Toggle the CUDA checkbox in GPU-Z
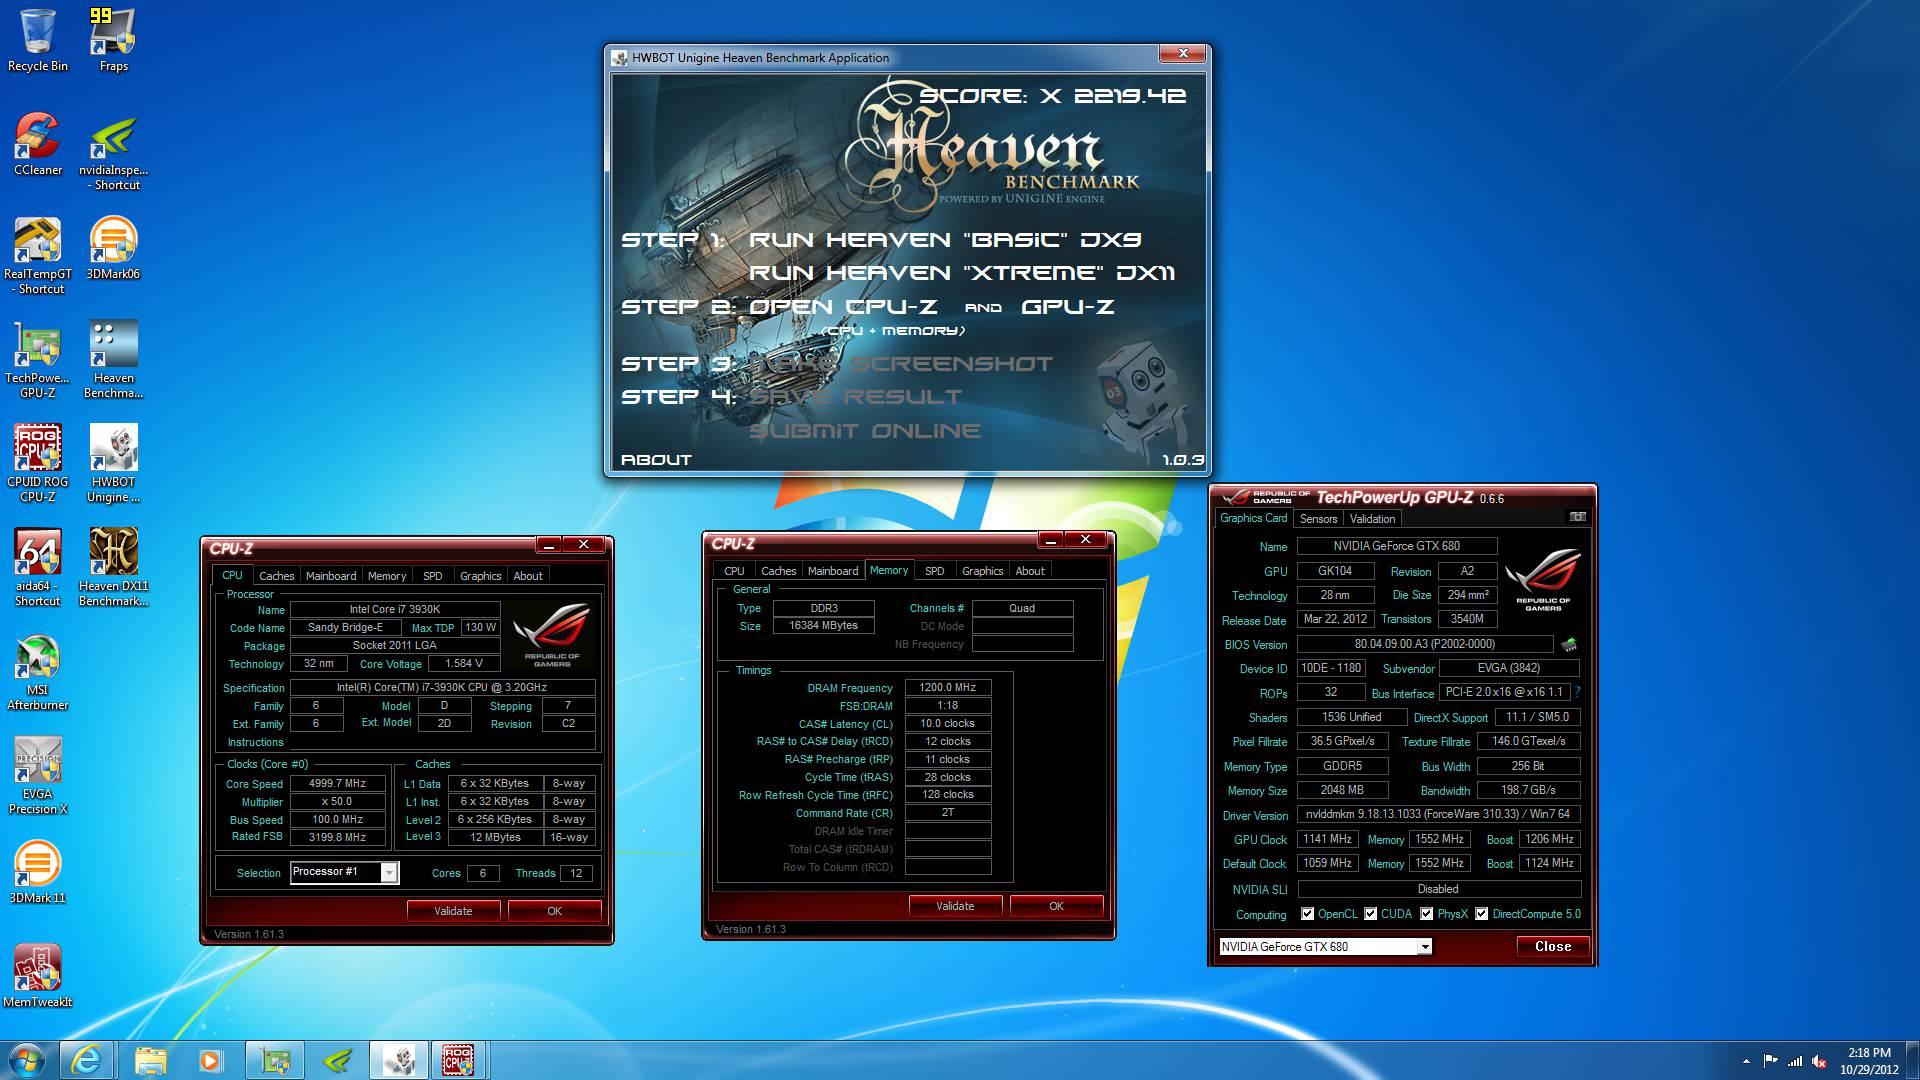The image size is (1920, 1080). pos(1370,914)
